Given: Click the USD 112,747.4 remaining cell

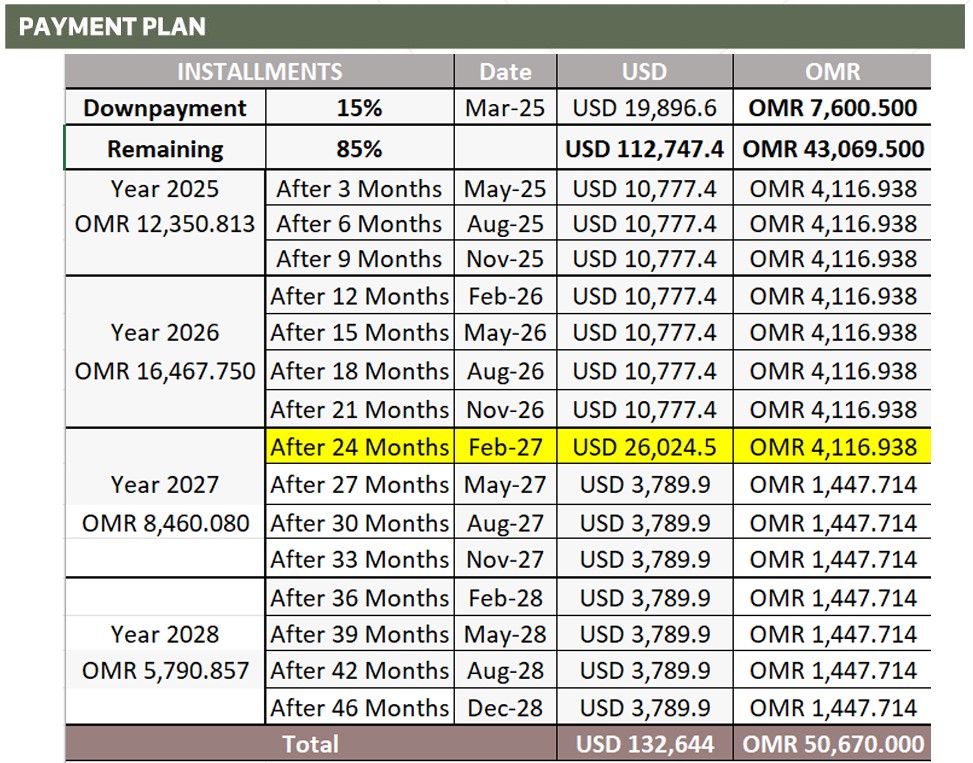Looking at the screenshot, I should (x=645, y=148).
